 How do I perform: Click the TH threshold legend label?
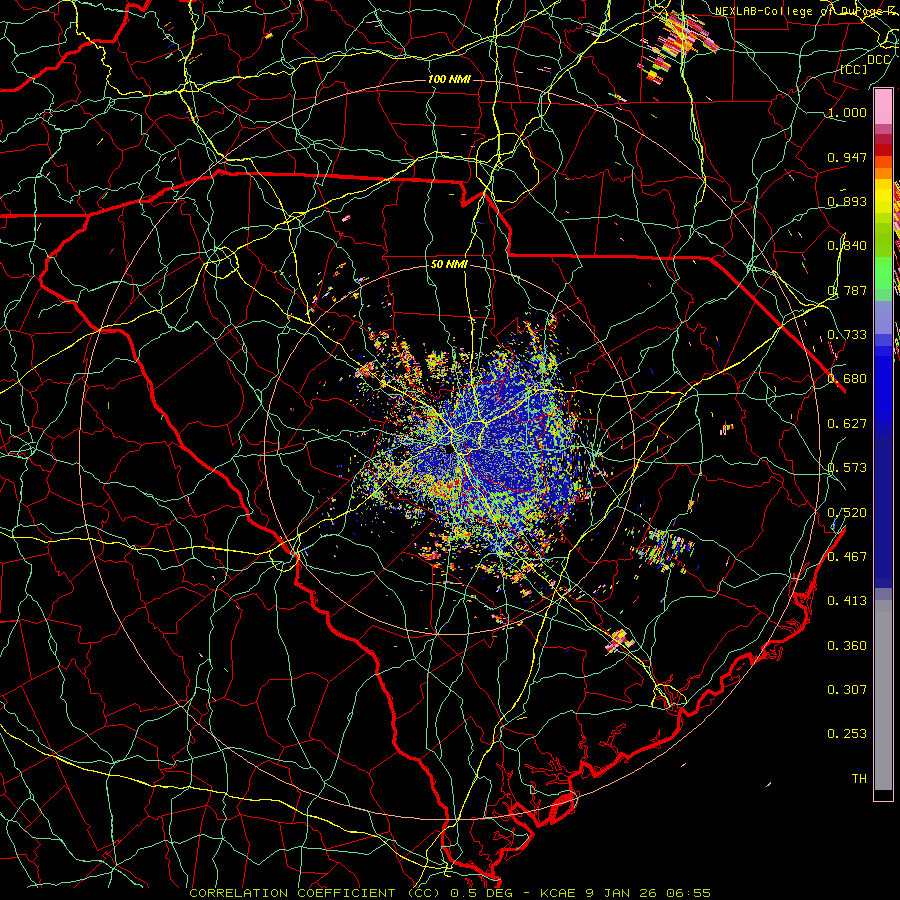click(859, 779)
